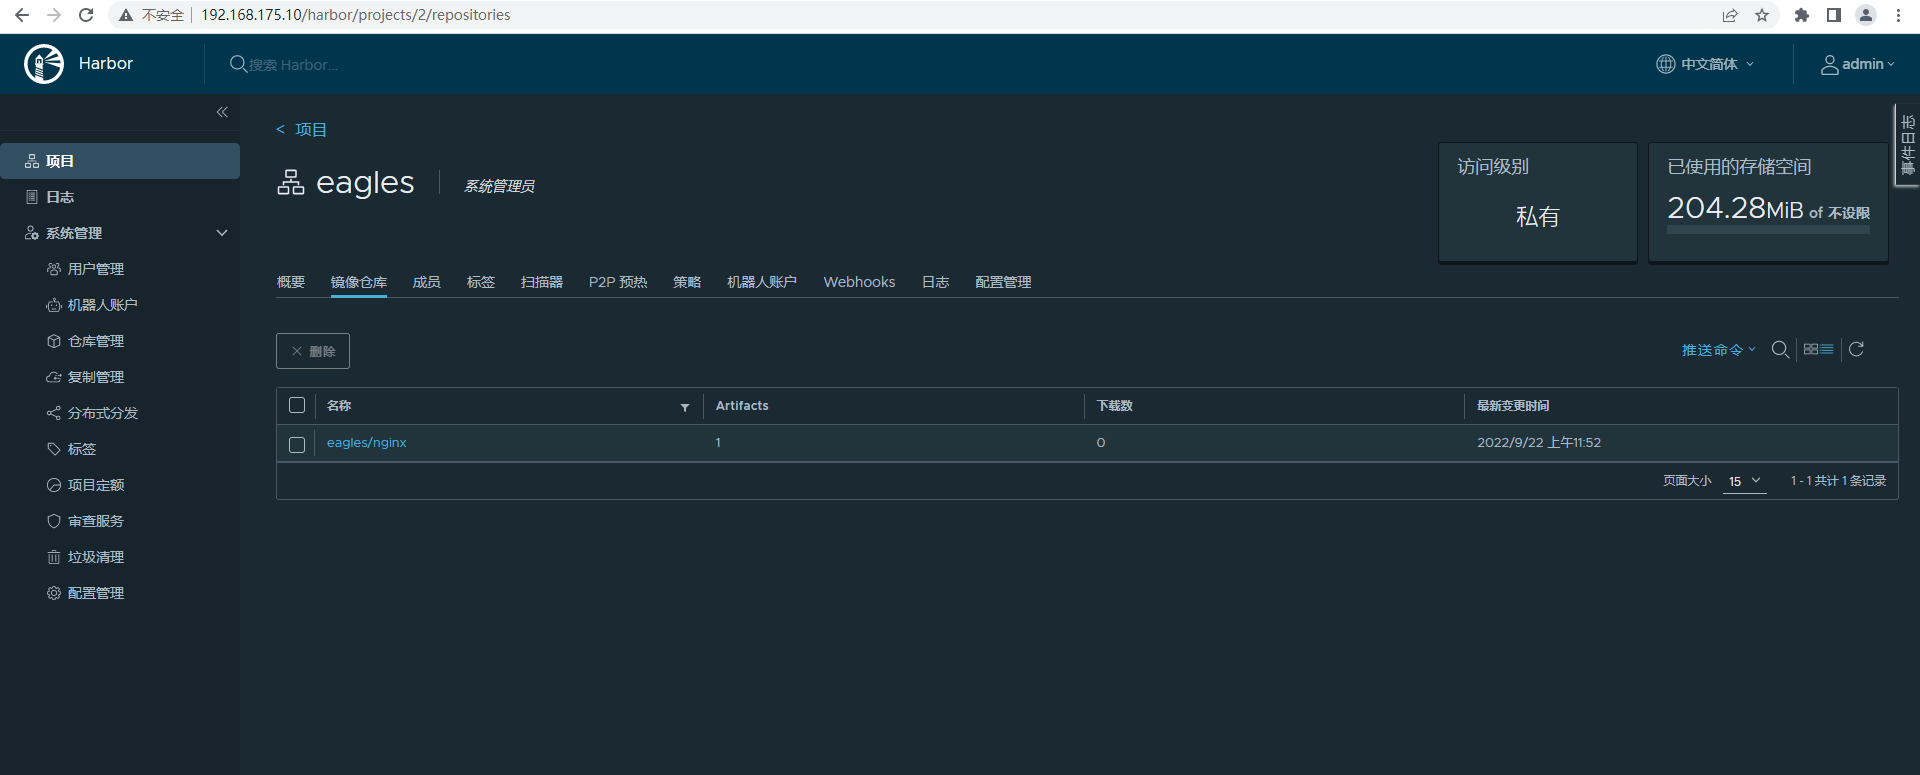Click the 删除 button
This screenshot has width=1920, height=775.
click(x=313, y=351)
